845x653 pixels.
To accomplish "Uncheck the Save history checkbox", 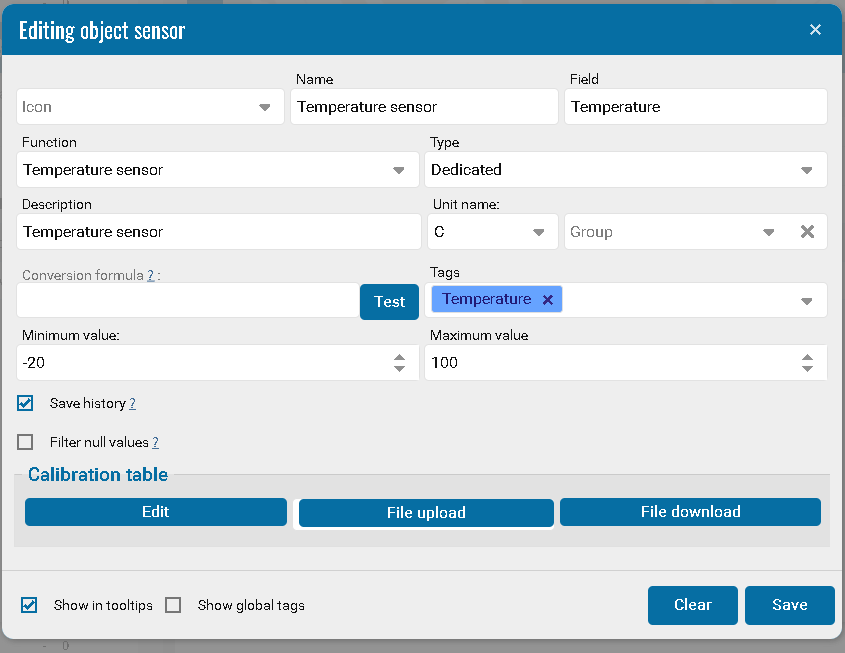I will 26,404.
